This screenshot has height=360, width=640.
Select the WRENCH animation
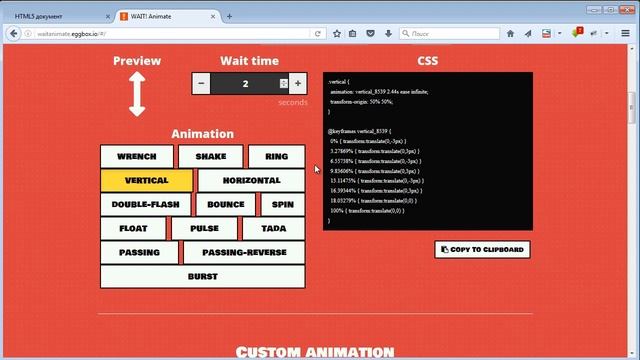[x=137, y=156]
